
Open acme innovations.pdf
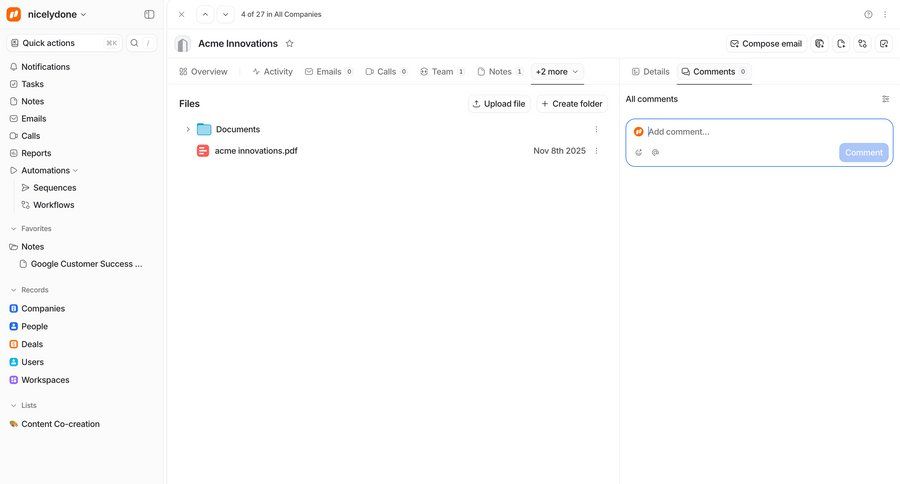click(x=256, y=150)
